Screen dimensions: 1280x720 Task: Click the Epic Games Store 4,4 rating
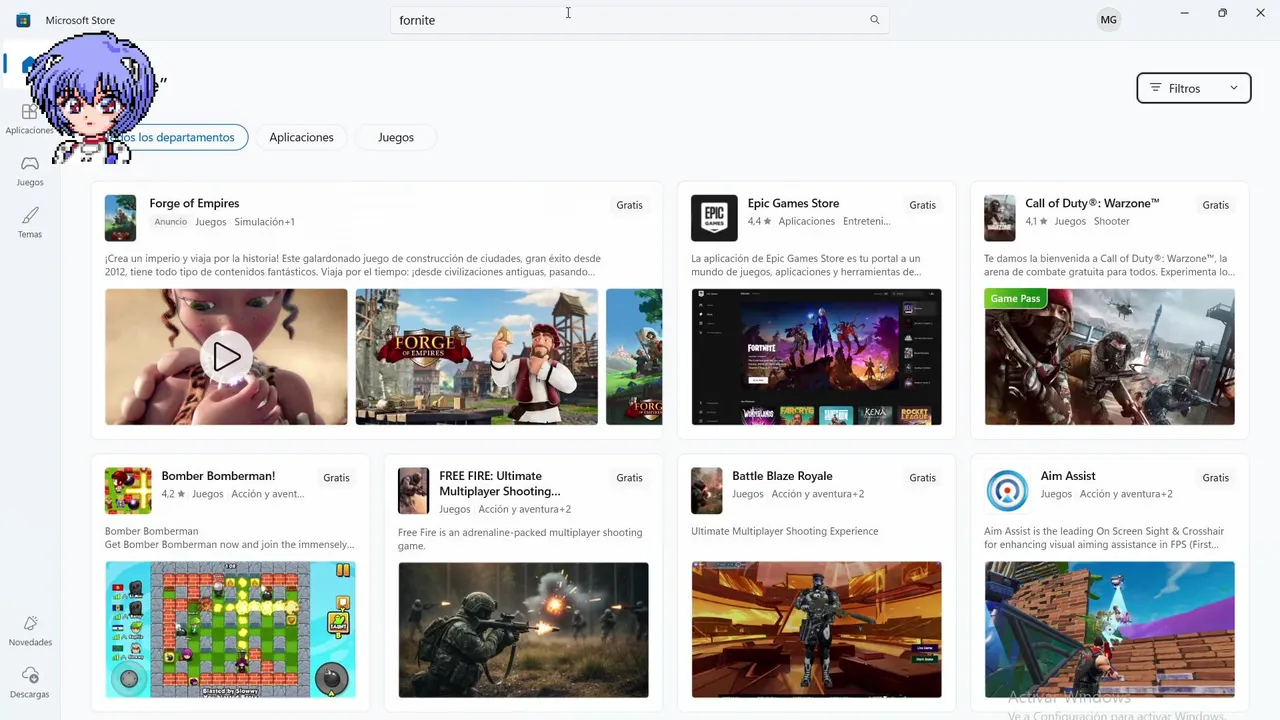pyautogui.click(x=759, y=222)
